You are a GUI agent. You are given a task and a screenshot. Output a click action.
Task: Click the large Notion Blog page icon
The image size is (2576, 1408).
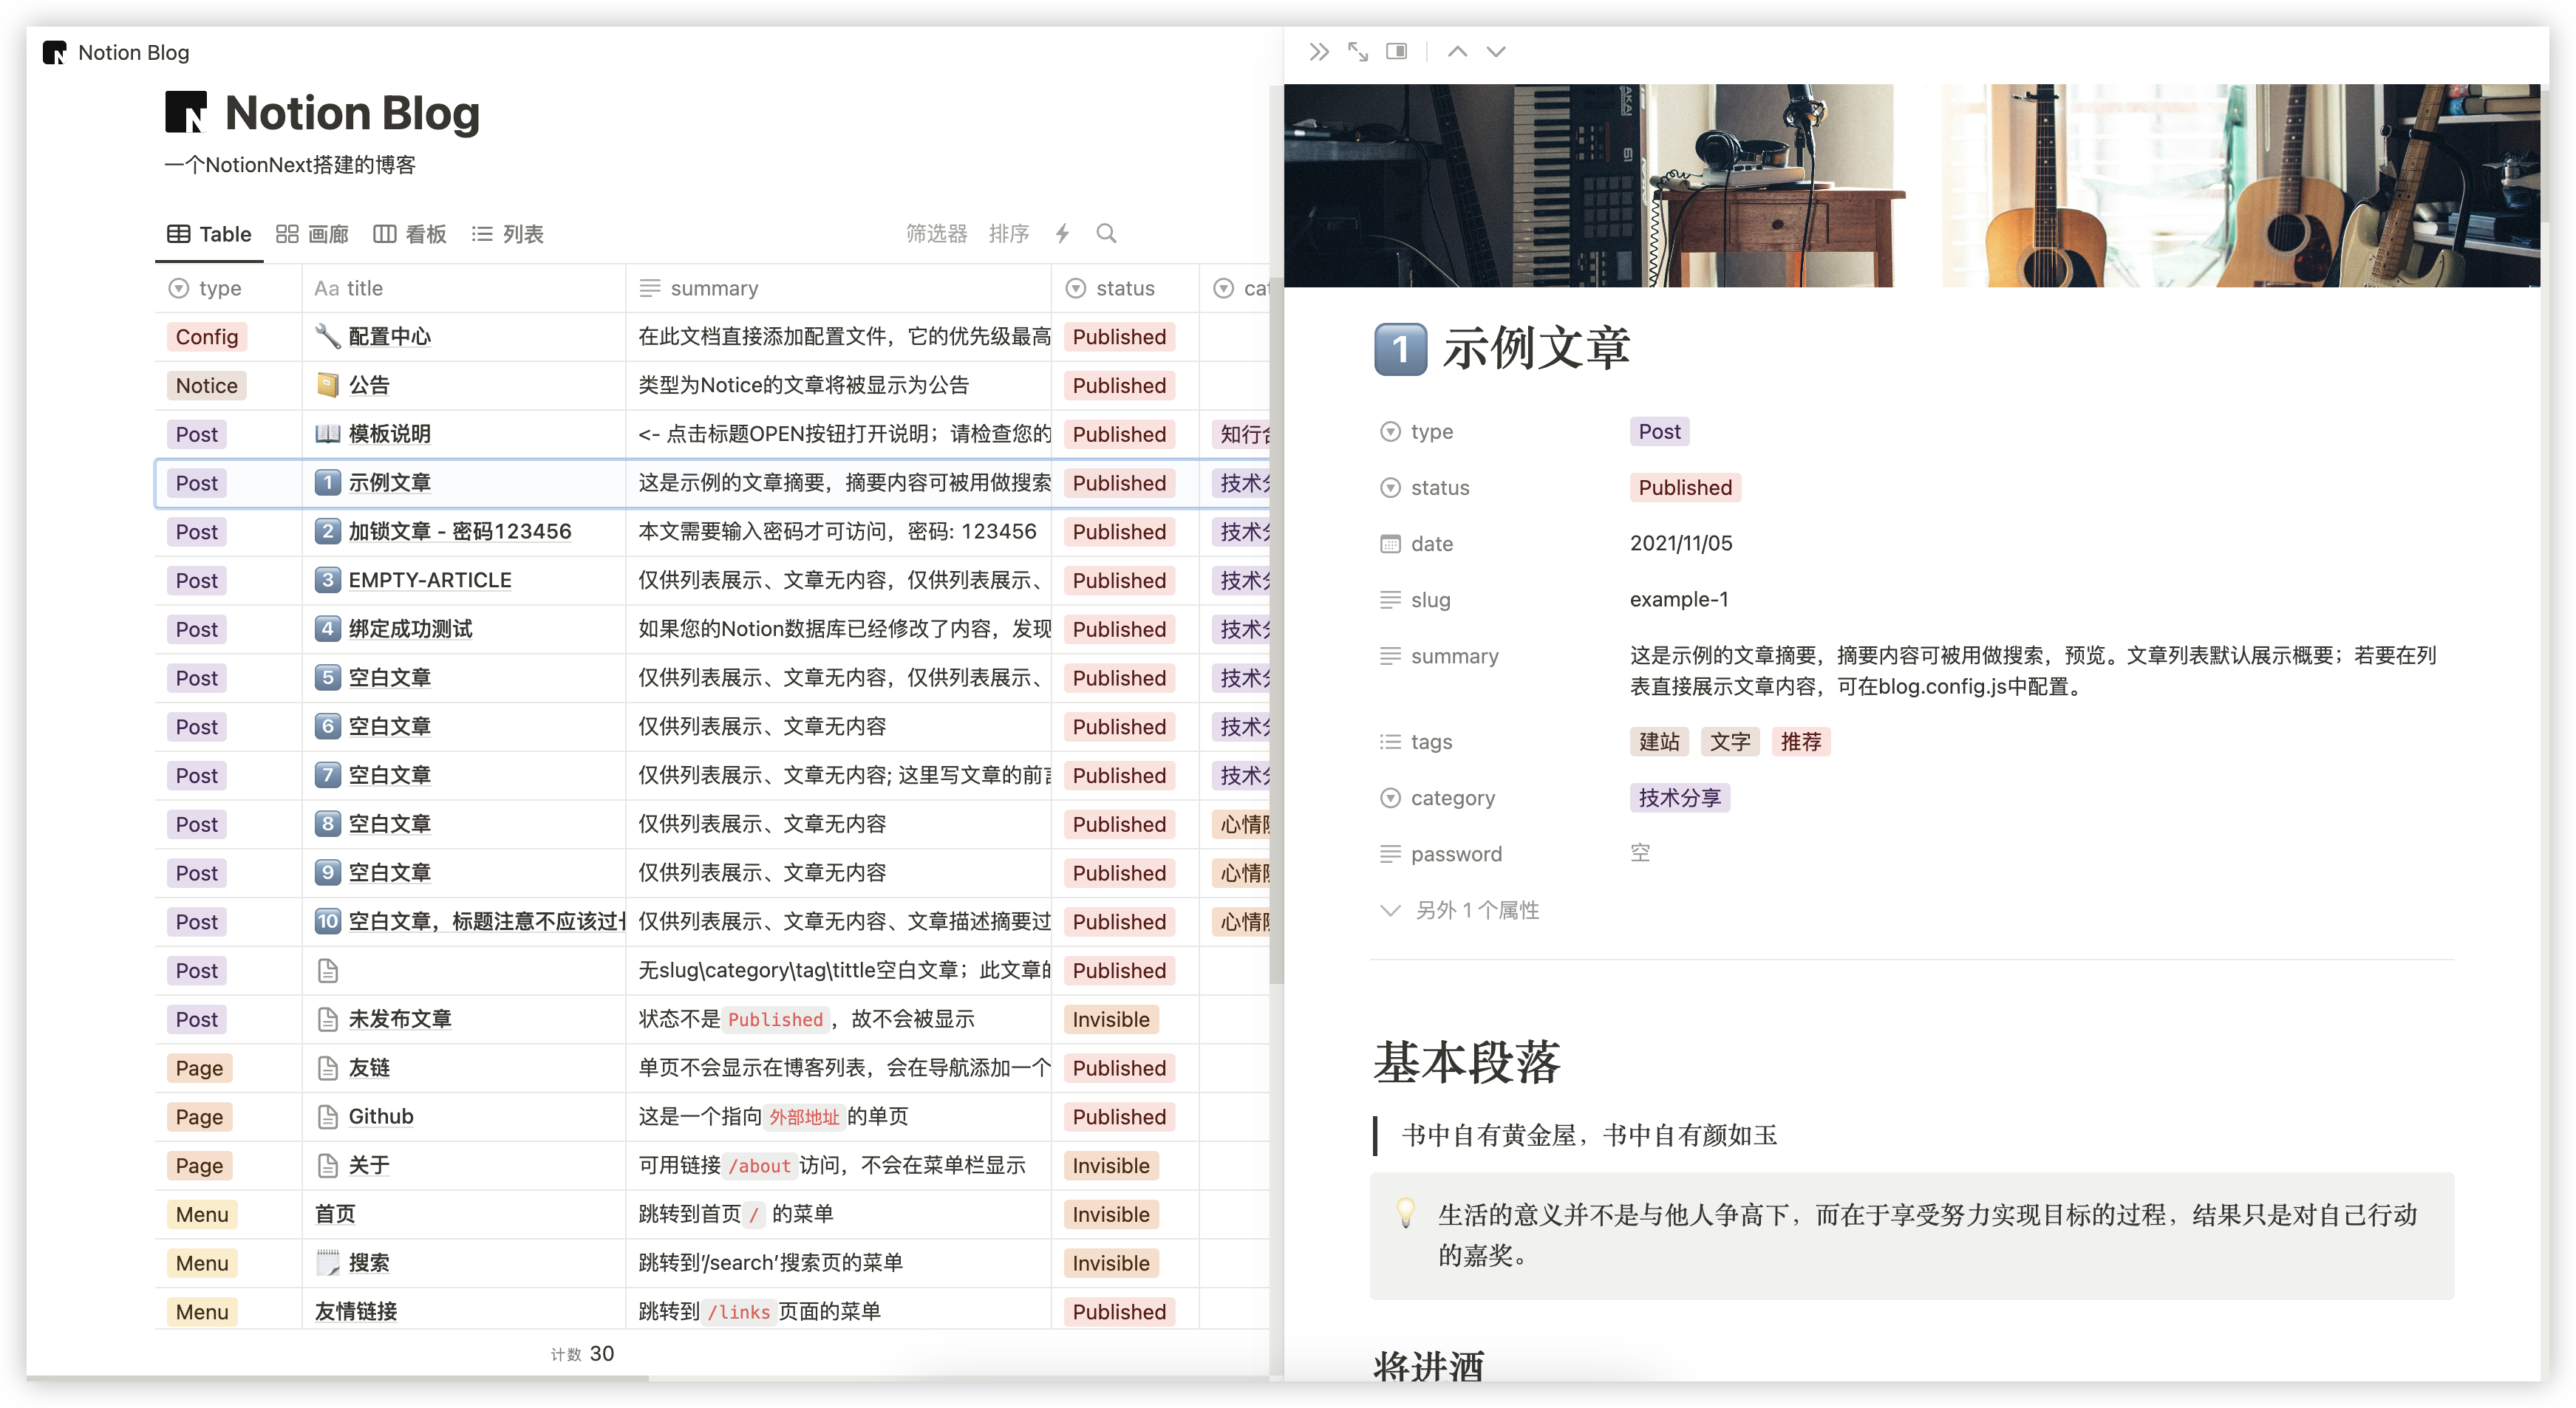pyautogui.click(x=186, y=112)
